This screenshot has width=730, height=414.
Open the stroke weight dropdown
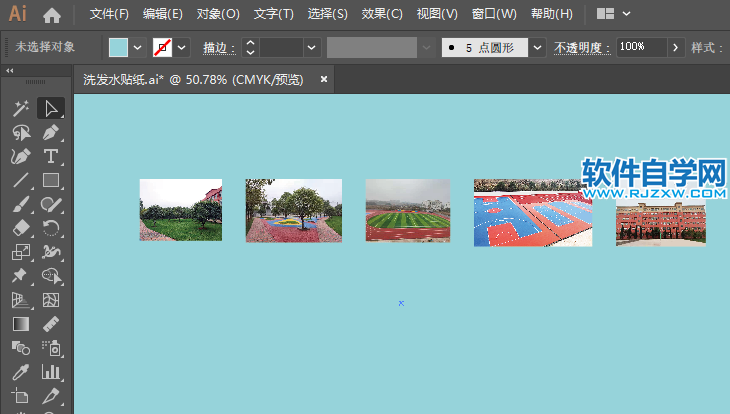311,48
